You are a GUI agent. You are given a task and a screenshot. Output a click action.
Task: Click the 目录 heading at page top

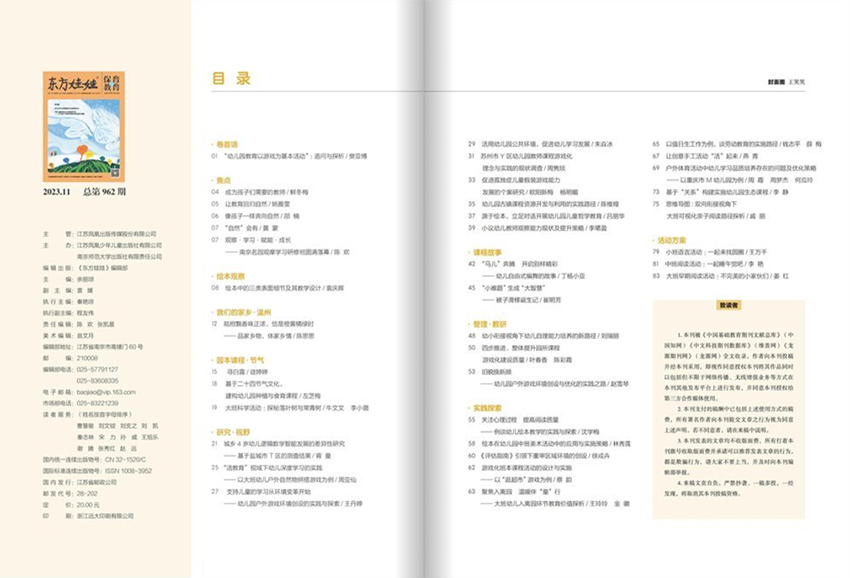pos(231,80)
